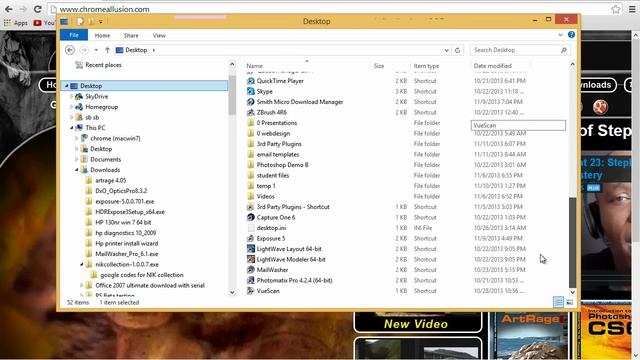Expand the ribbon chevron
640x360 pixels.
(560, 35)
